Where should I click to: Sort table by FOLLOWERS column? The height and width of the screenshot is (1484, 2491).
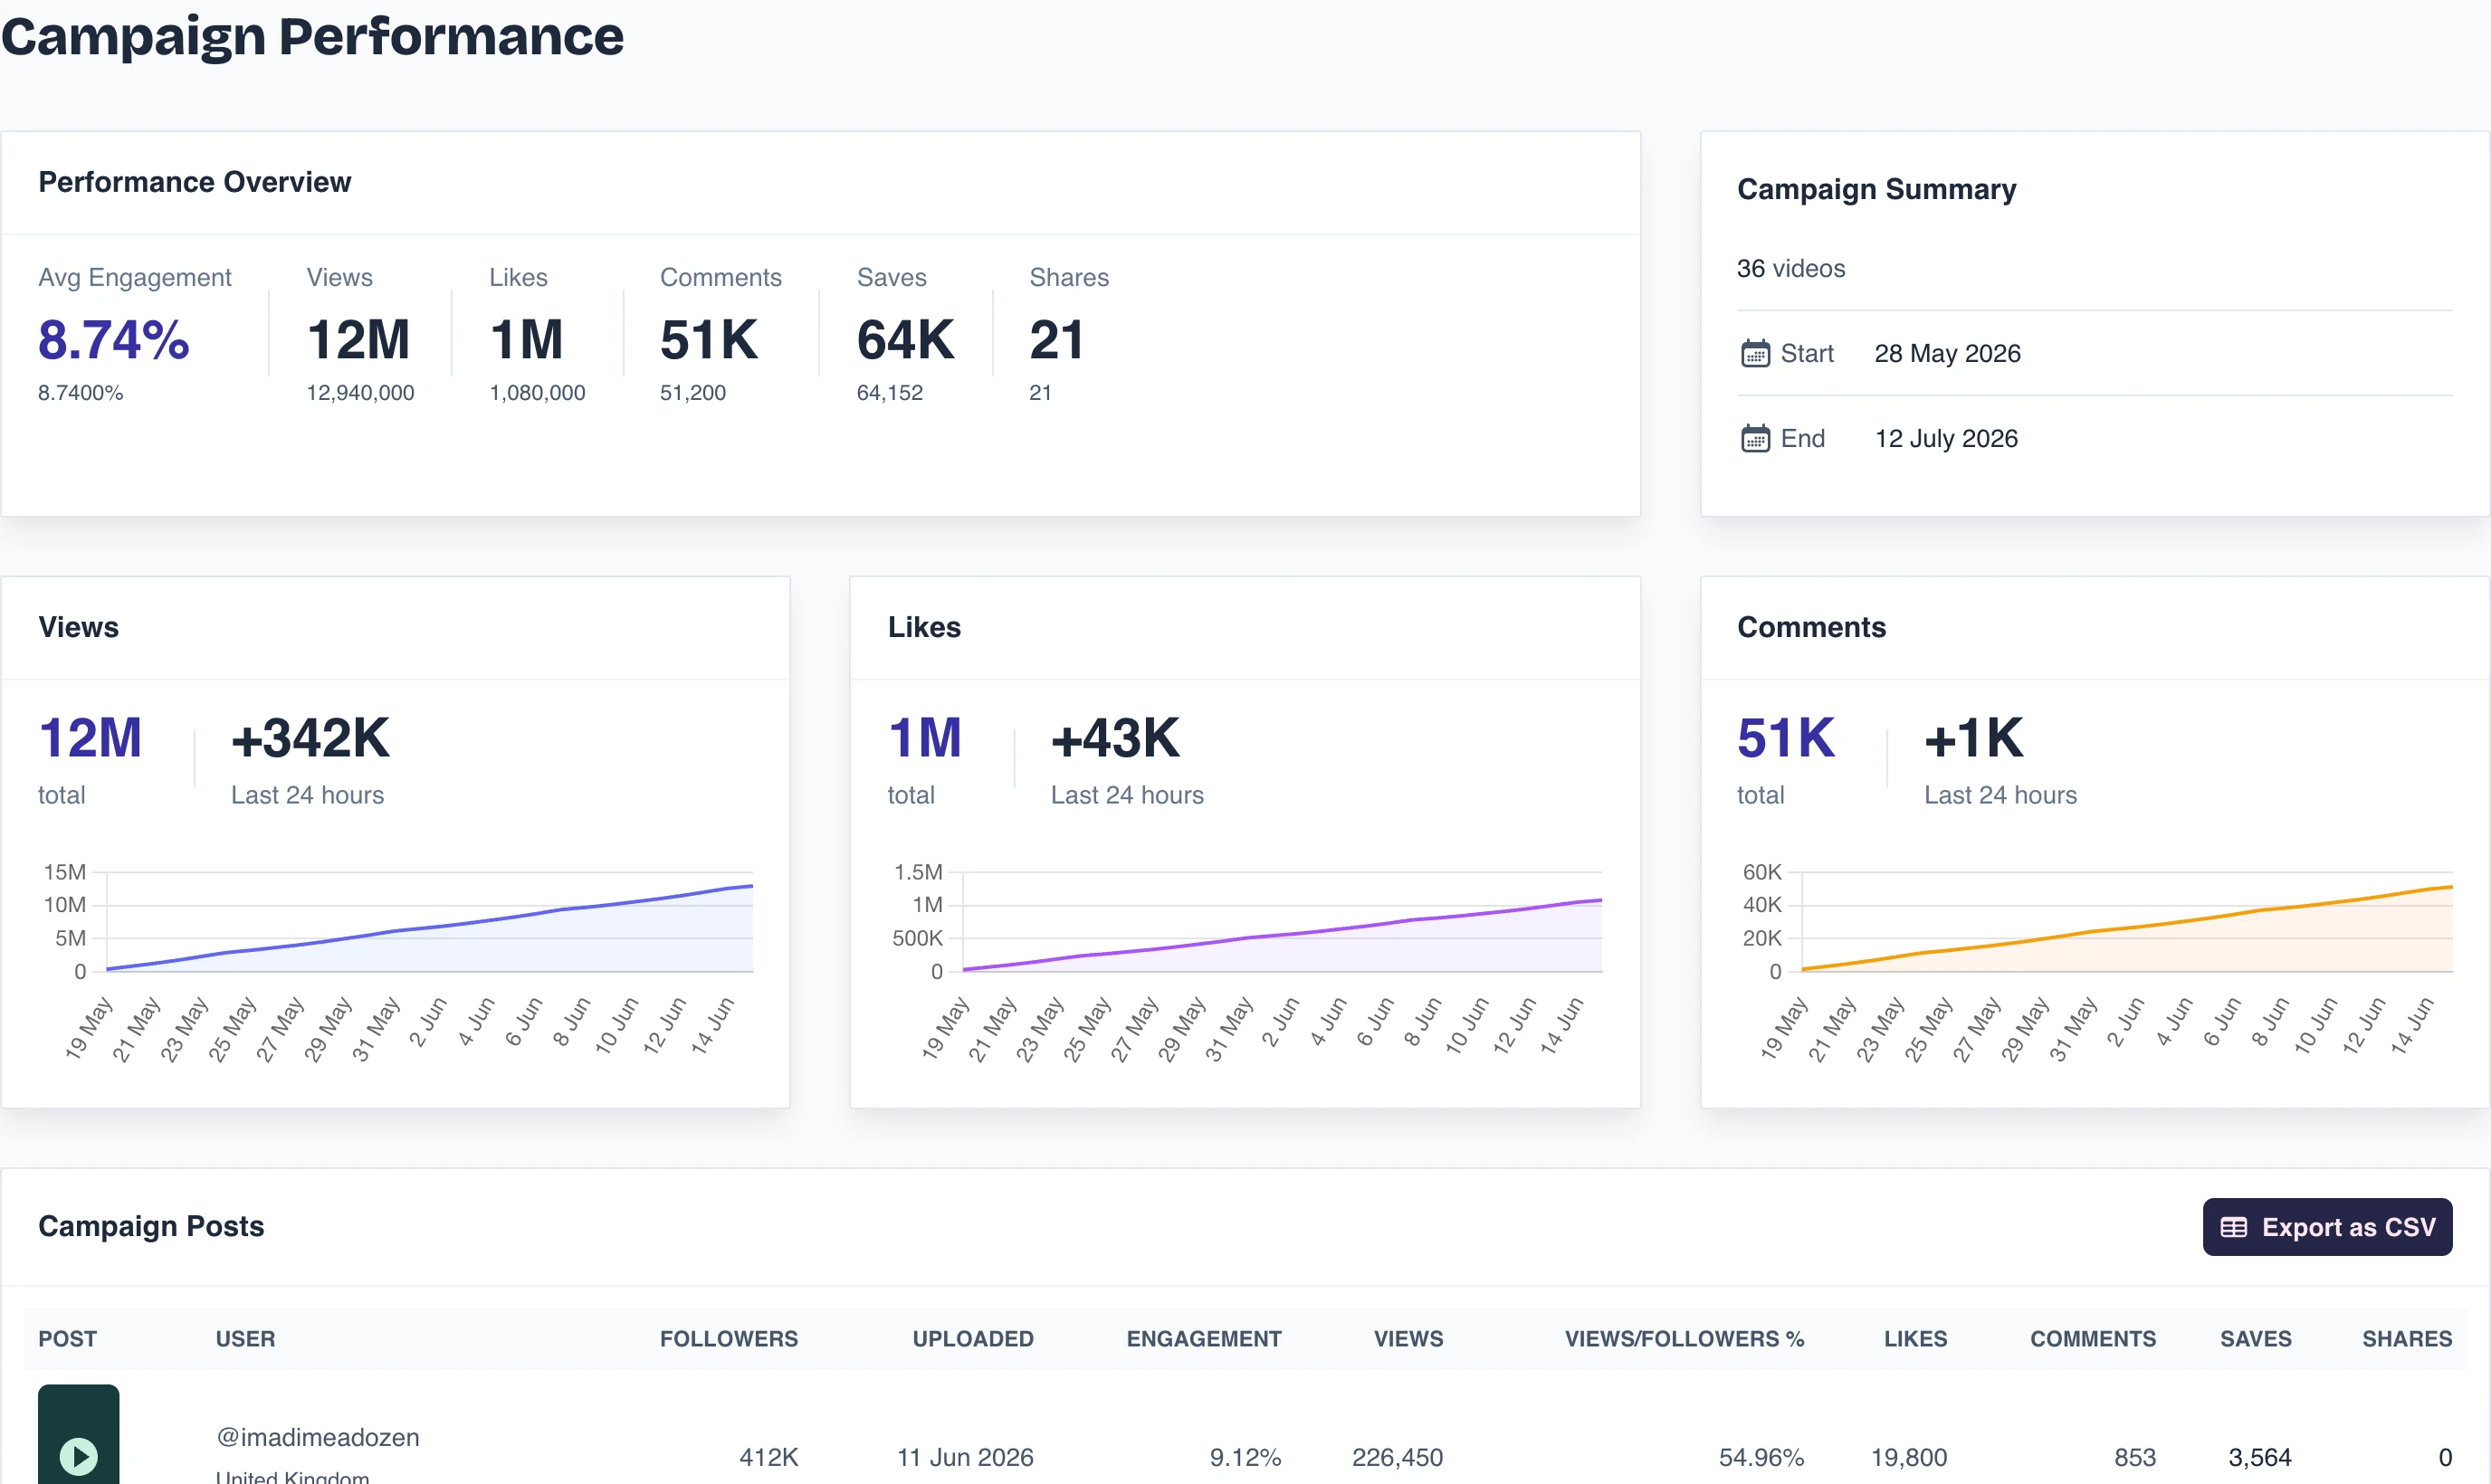tap(728, 1339)
